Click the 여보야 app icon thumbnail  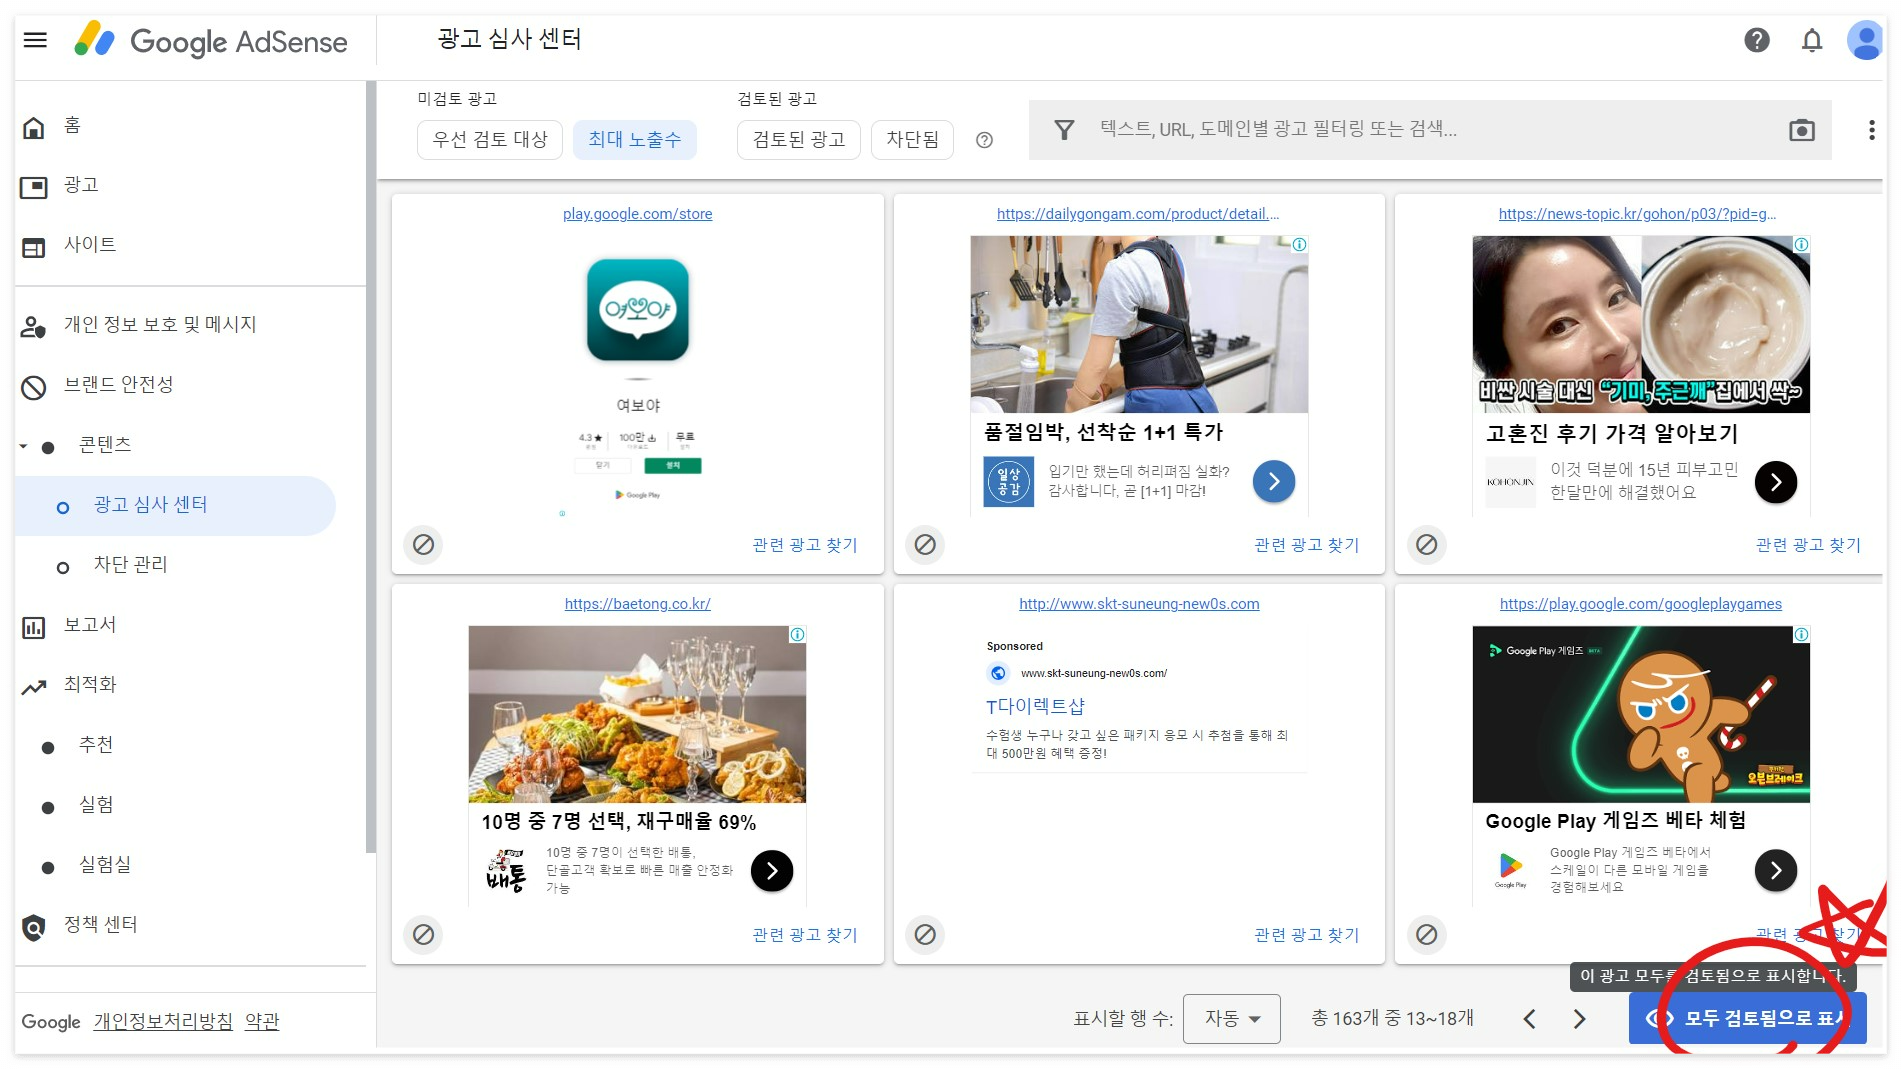637,309
